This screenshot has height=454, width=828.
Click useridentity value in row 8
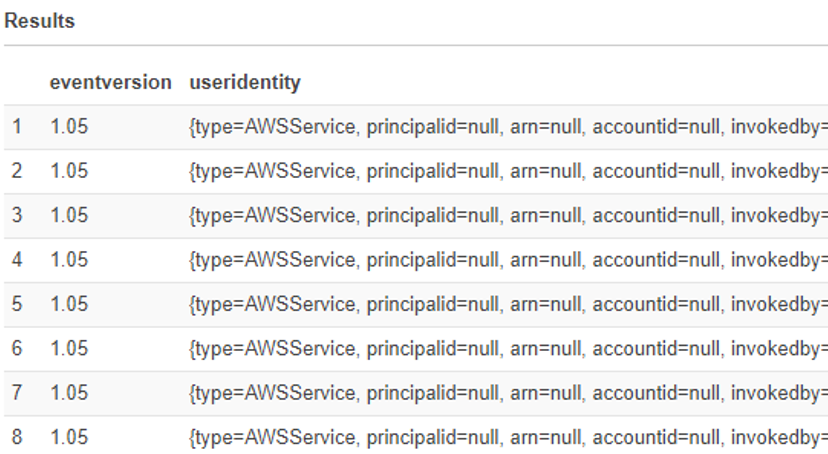click(509, 438)
